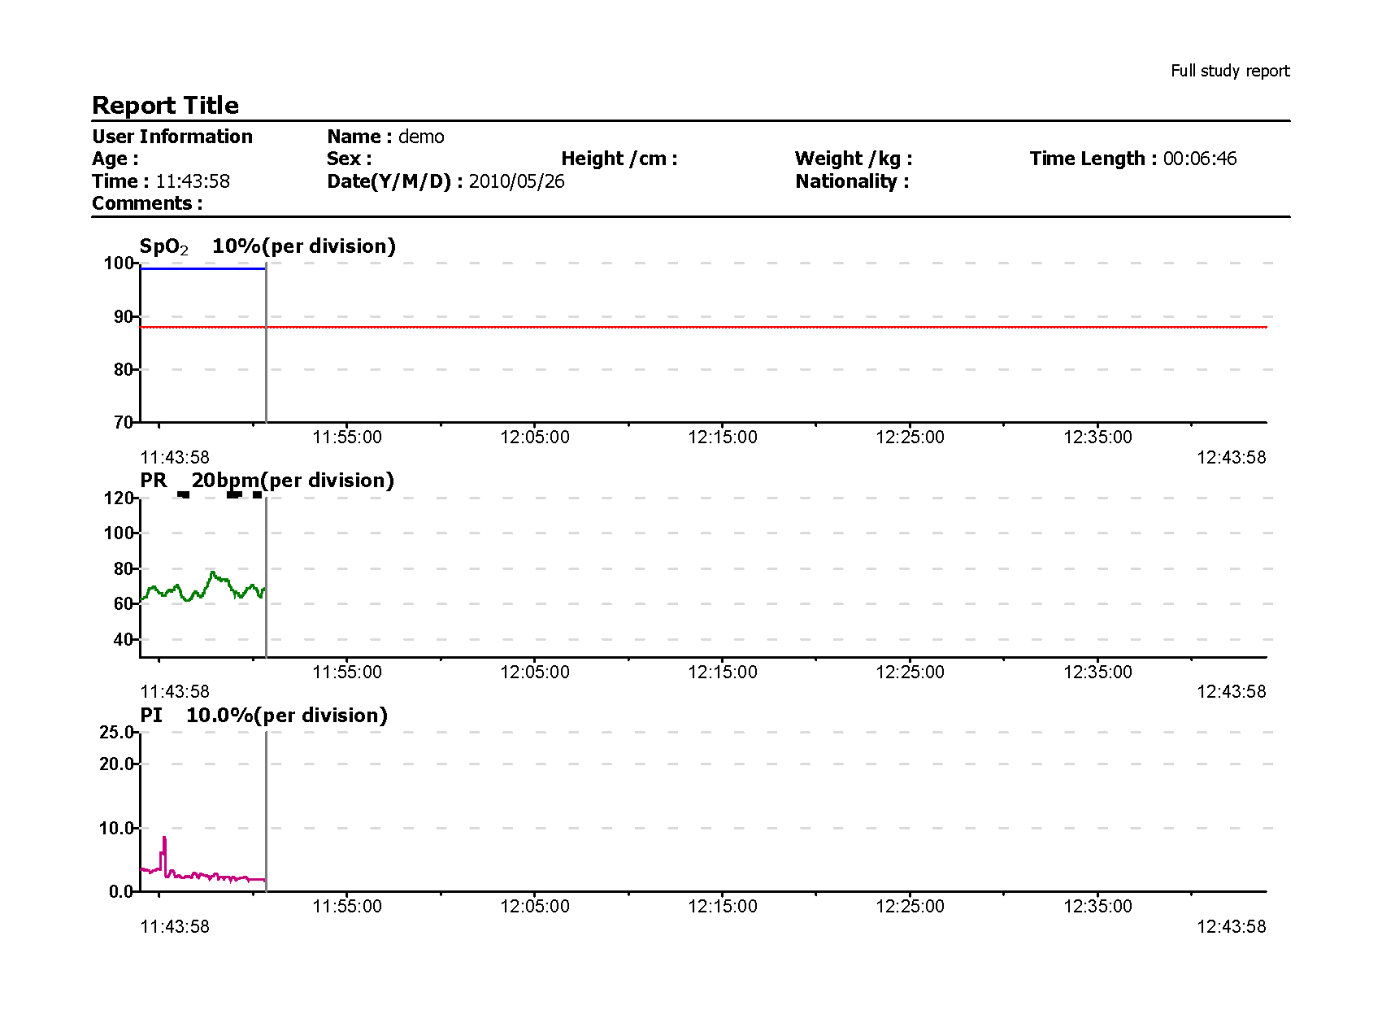Click the Nationality field label

point(851,182)
